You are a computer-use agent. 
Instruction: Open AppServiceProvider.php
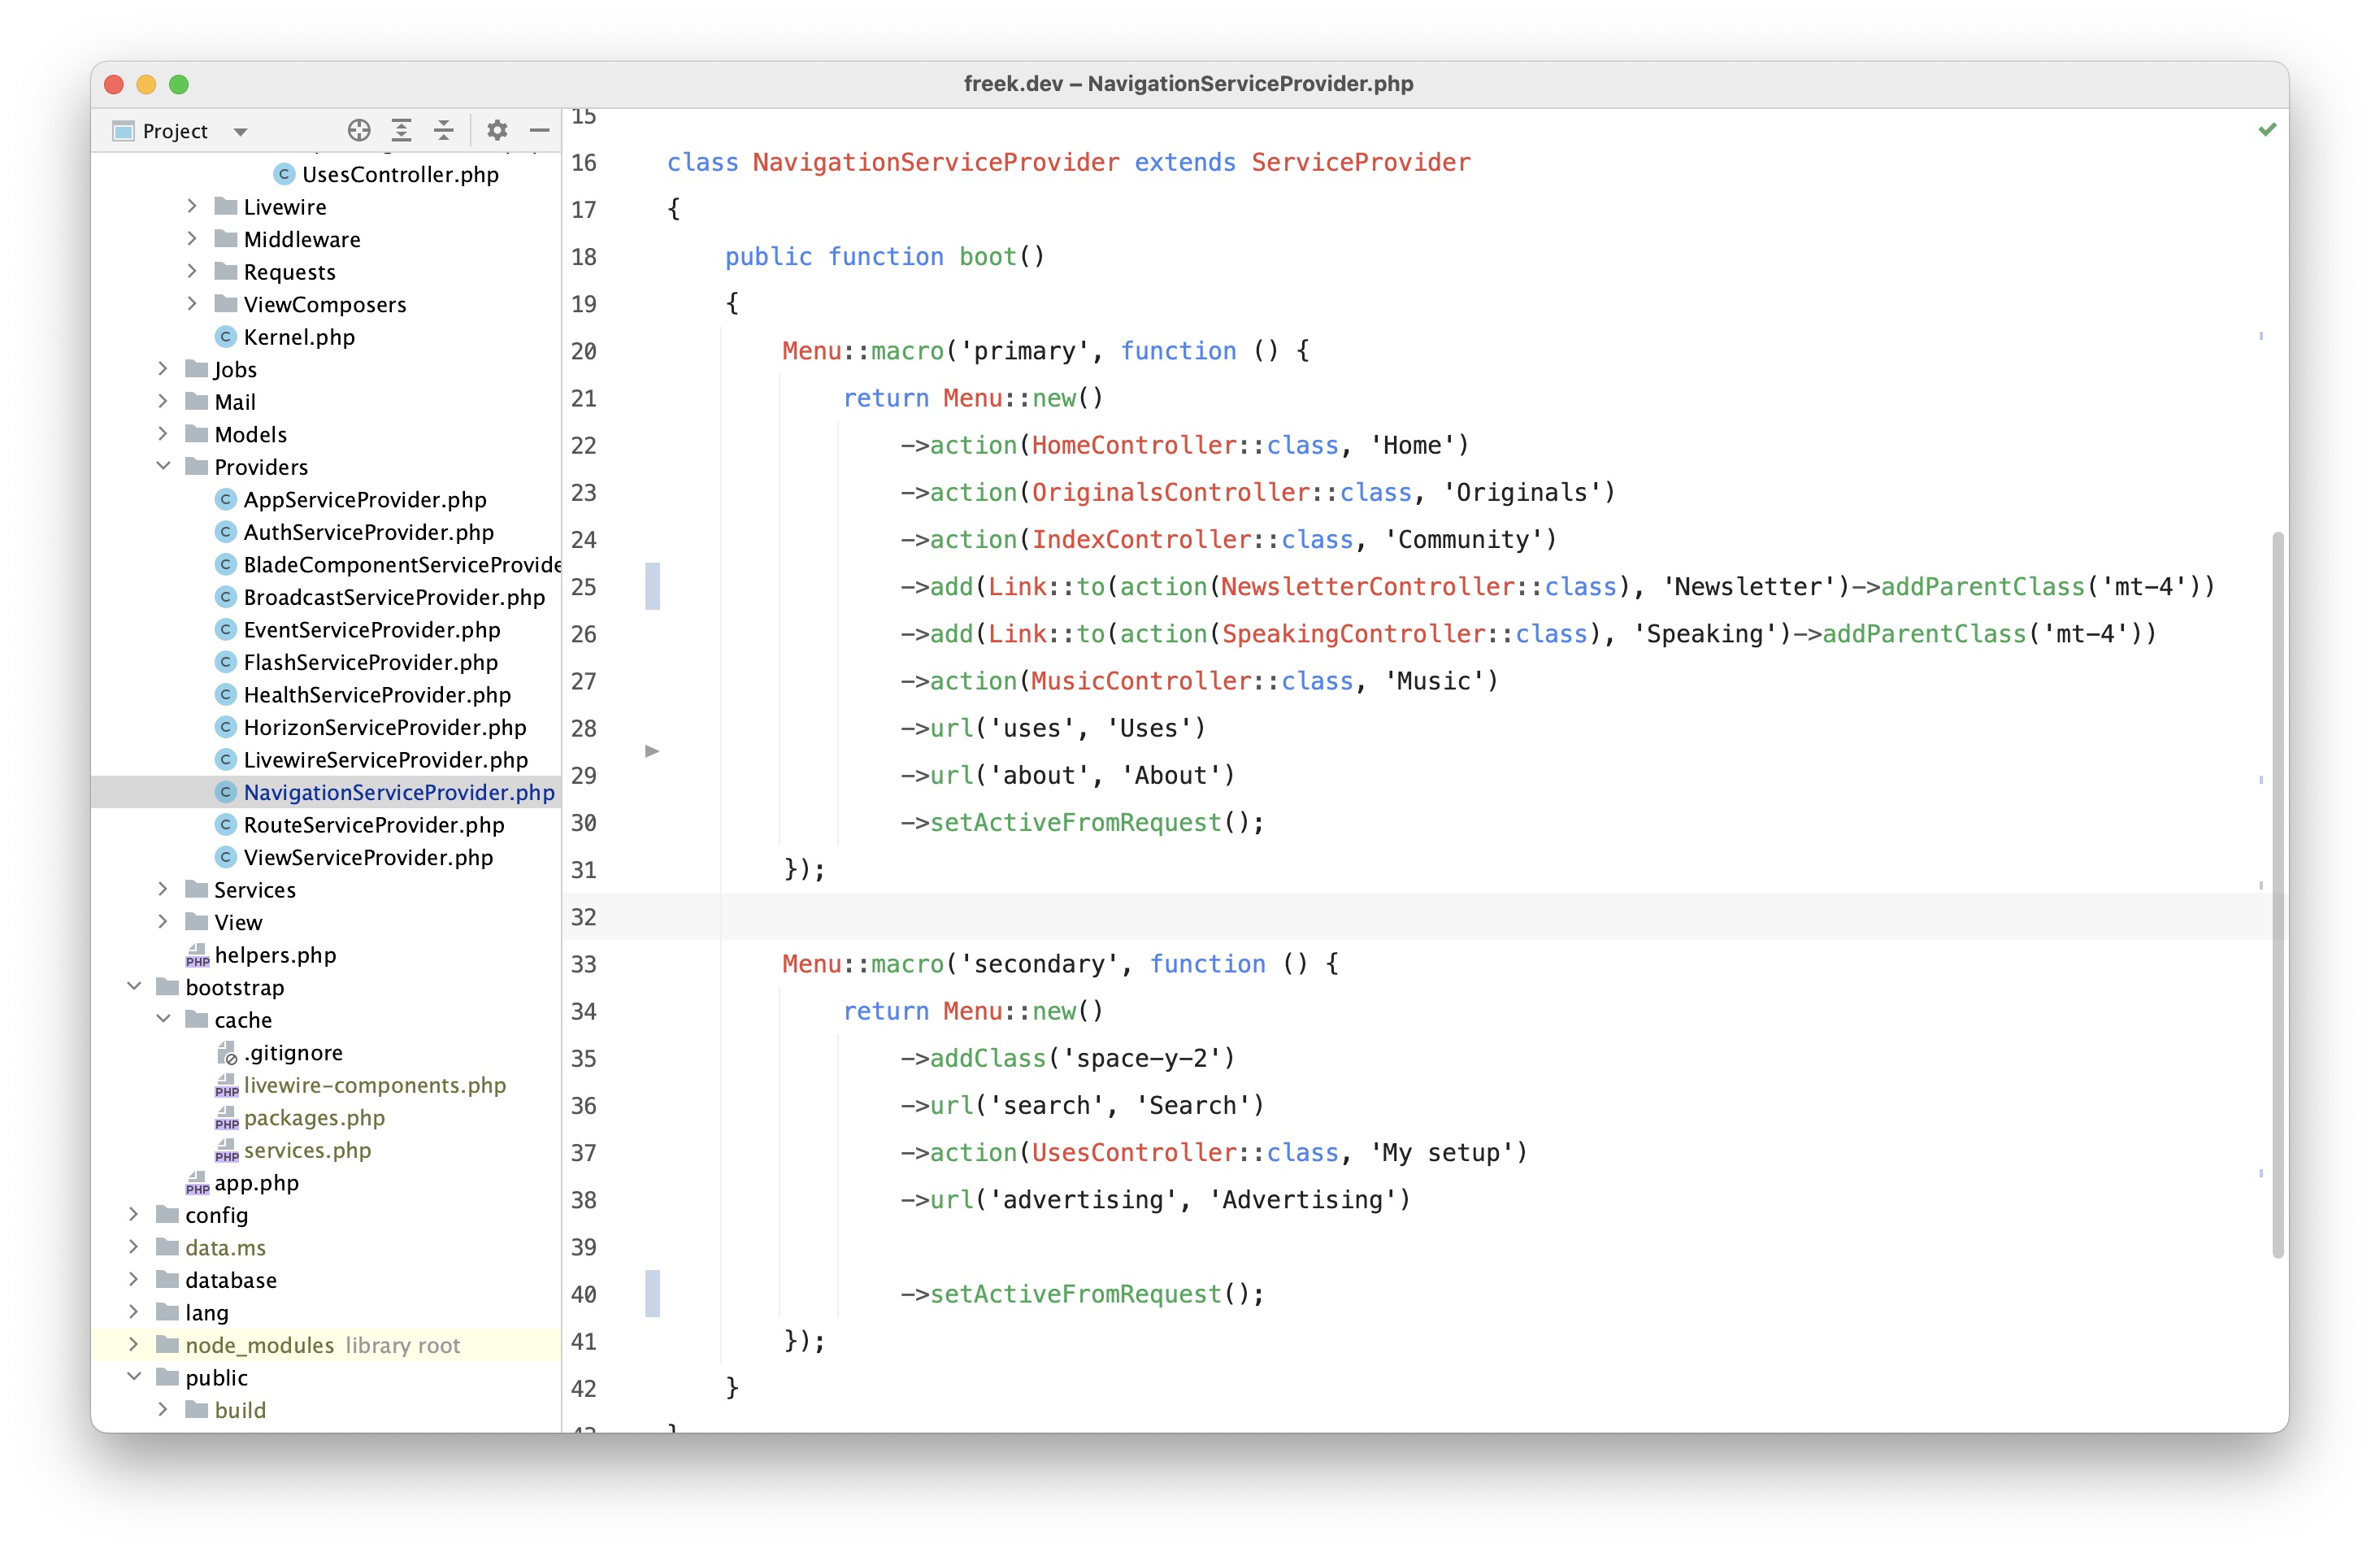coord(365,499)
